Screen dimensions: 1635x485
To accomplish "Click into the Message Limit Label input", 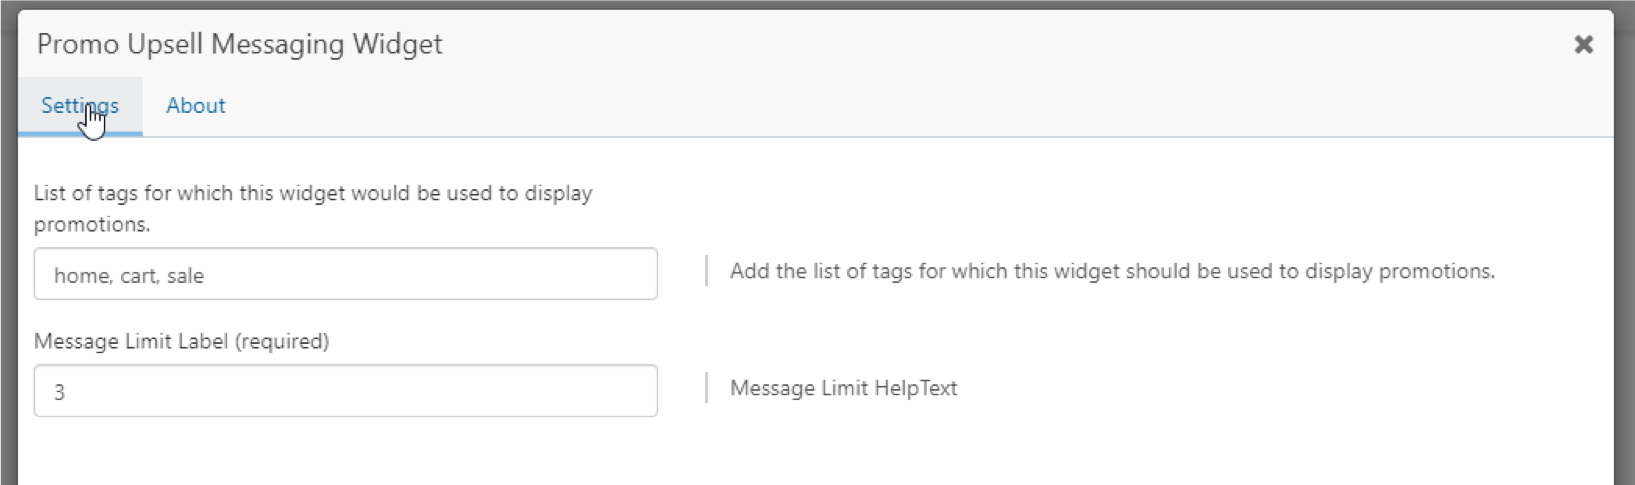I will pyautogui.click(x=345, y=391).
